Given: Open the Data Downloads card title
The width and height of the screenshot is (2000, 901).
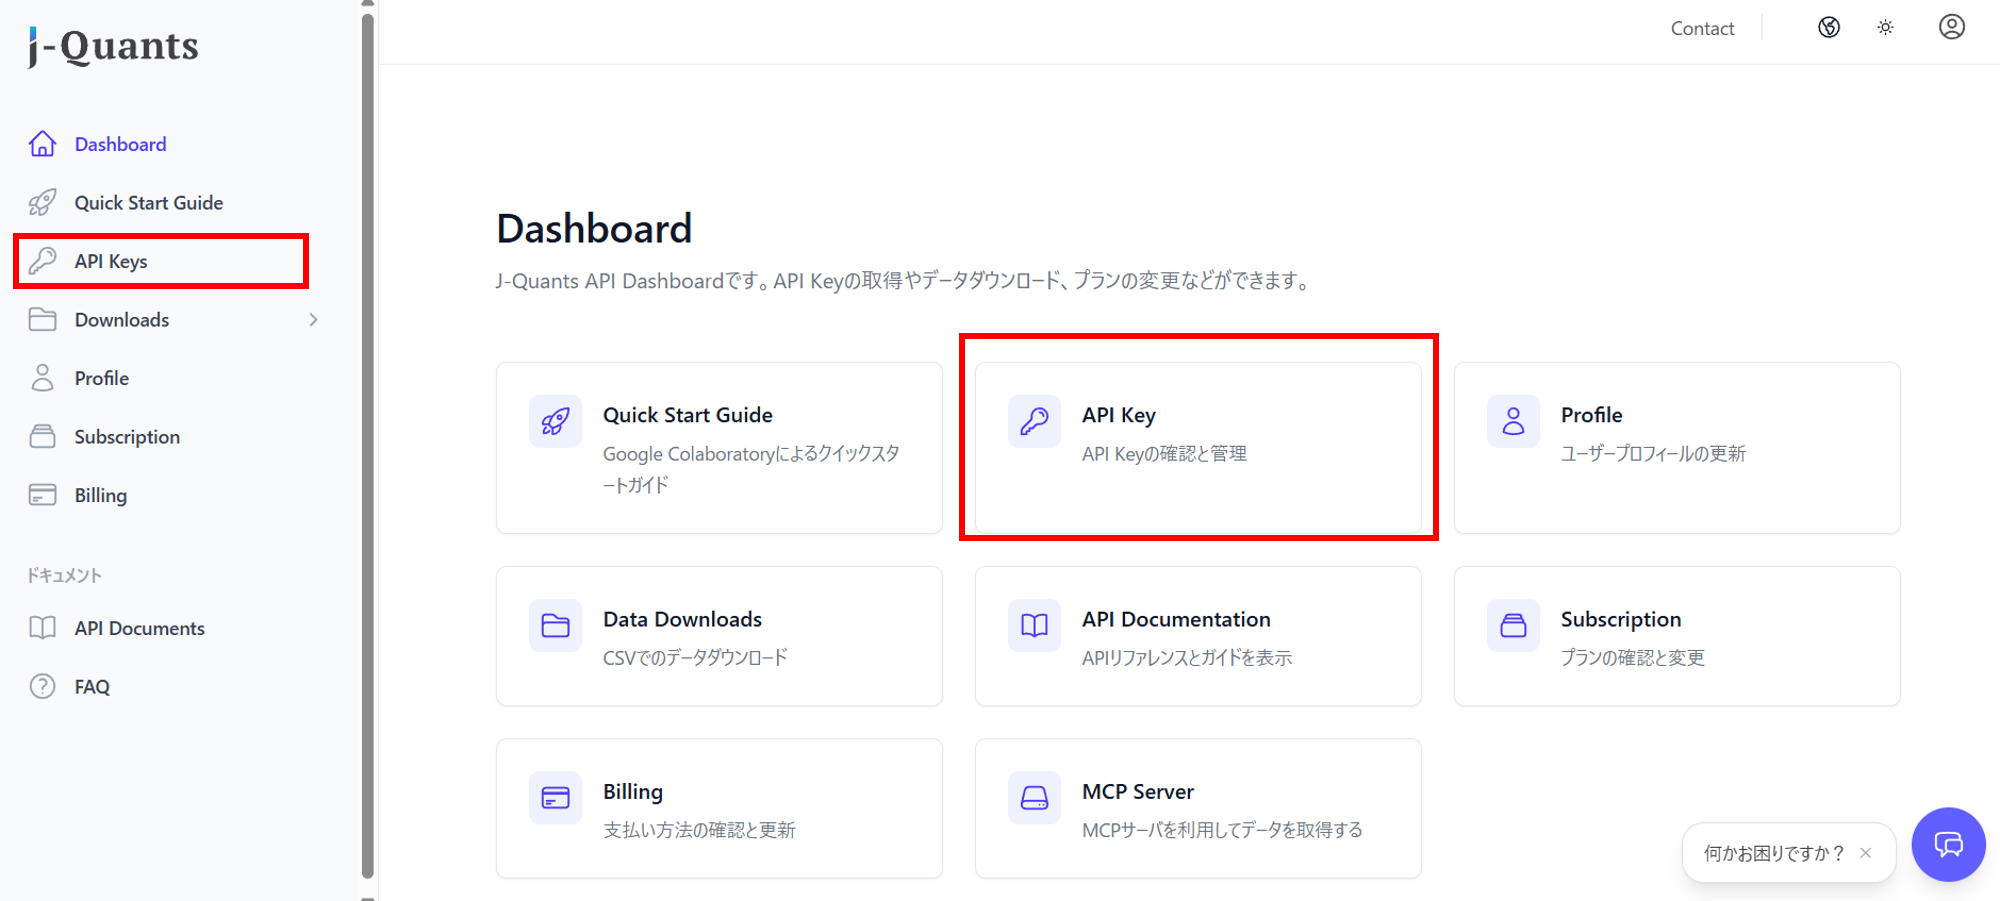Looking at the screenshot, I should (682, 619).
